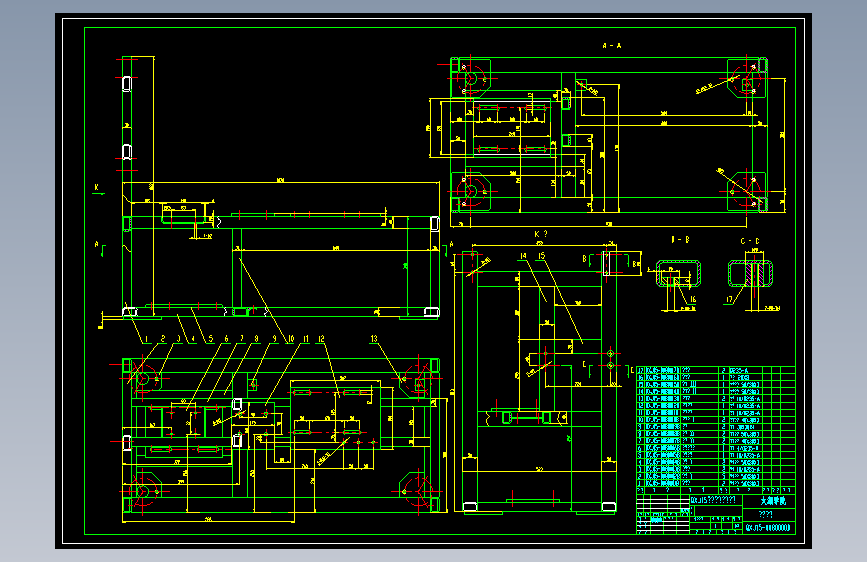Select the B - B section label
Image resolution: width=867 pixels, height=562 pixels.
click(x=680, y=240)
